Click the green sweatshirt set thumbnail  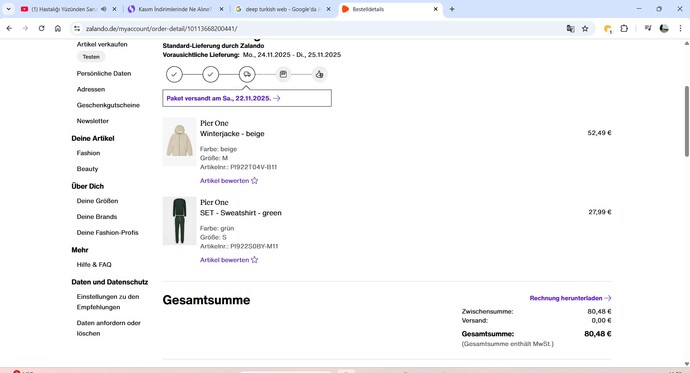180,221
